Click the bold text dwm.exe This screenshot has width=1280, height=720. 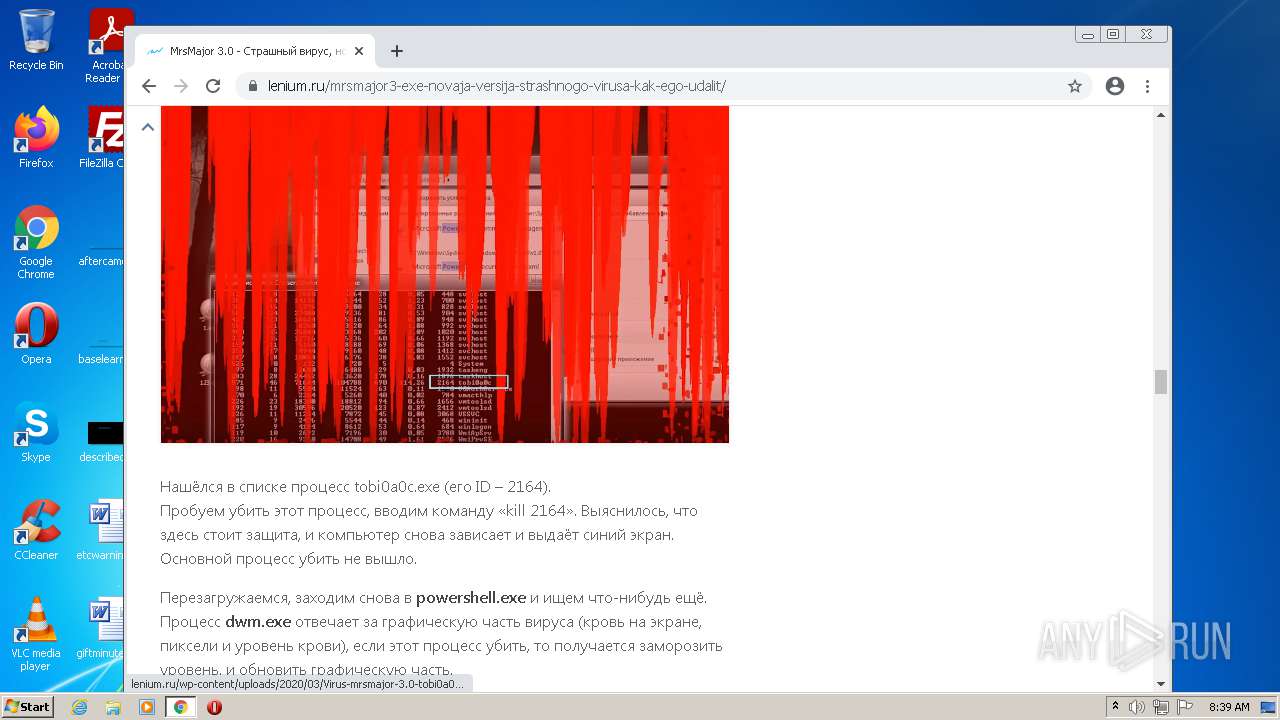click(258, 622)
